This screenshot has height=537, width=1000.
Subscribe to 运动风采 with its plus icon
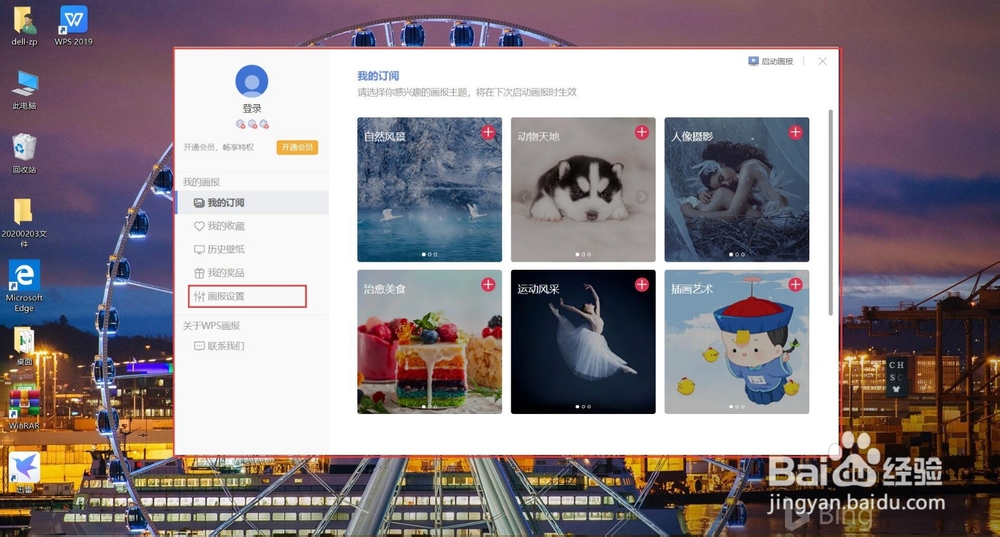[642, 284]
